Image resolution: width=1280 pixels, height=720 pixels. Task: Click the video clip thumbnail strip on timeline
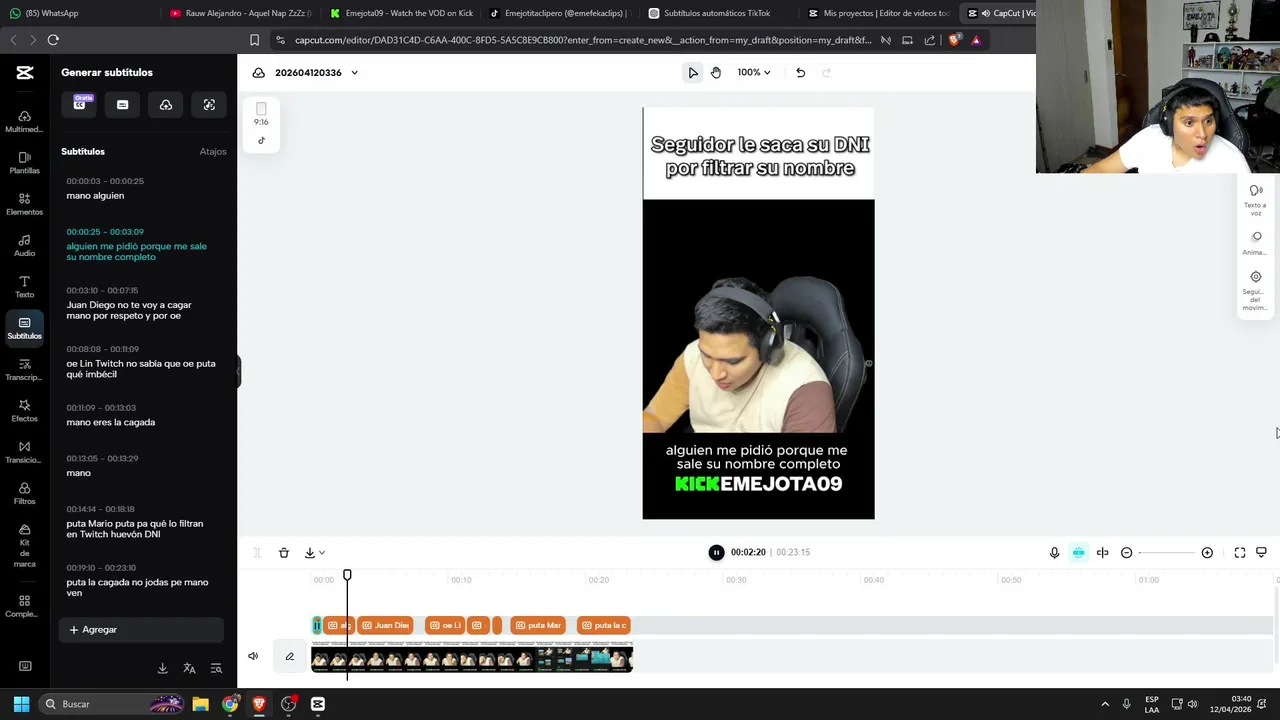pos(472,657)
